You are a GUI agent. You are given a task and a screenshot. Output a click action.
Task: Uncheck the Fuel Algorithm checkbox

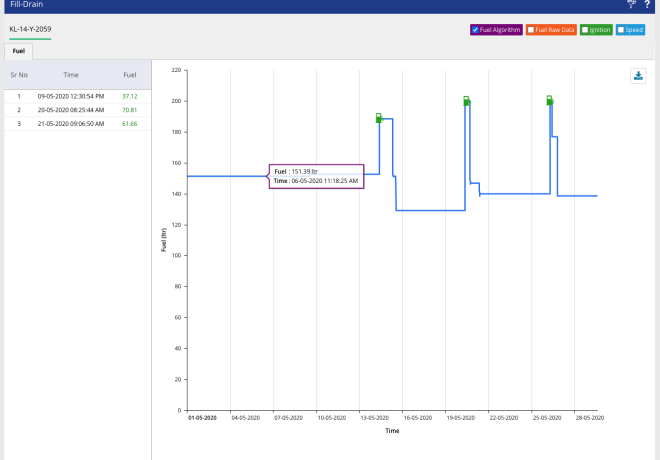(x=475, y=30)
